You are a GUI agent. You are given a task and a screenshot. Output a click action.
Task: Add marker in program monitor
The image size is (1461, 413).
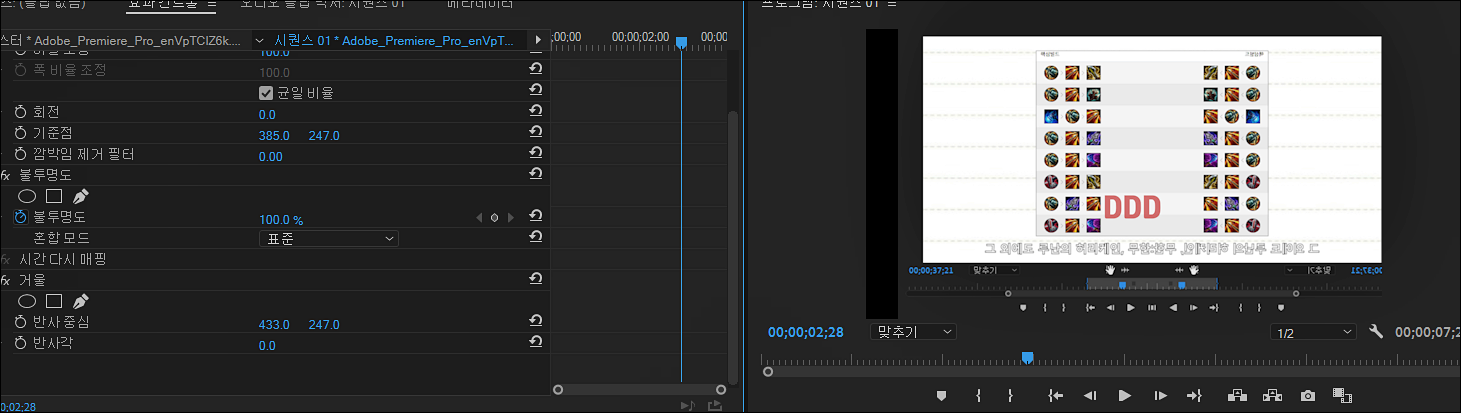tap(941, 396)
